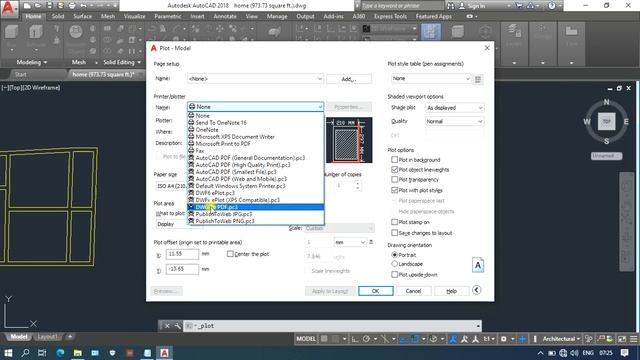640x360 pixels.
Task: Open Help for plotting
Action: [451, 291]
